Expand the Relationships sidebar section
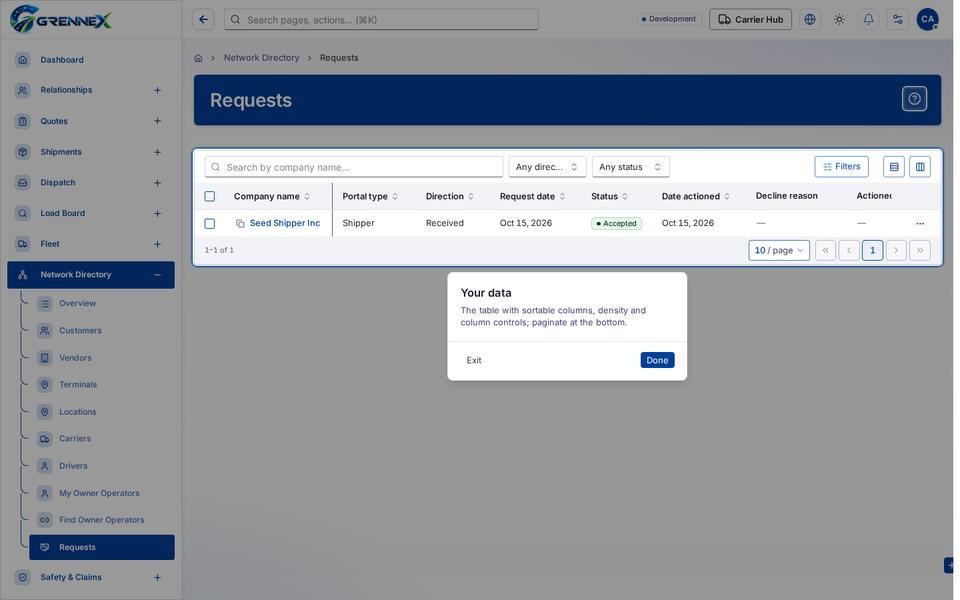Image resolution: width=960 pixels, height=600 pixels. point(157,90)
